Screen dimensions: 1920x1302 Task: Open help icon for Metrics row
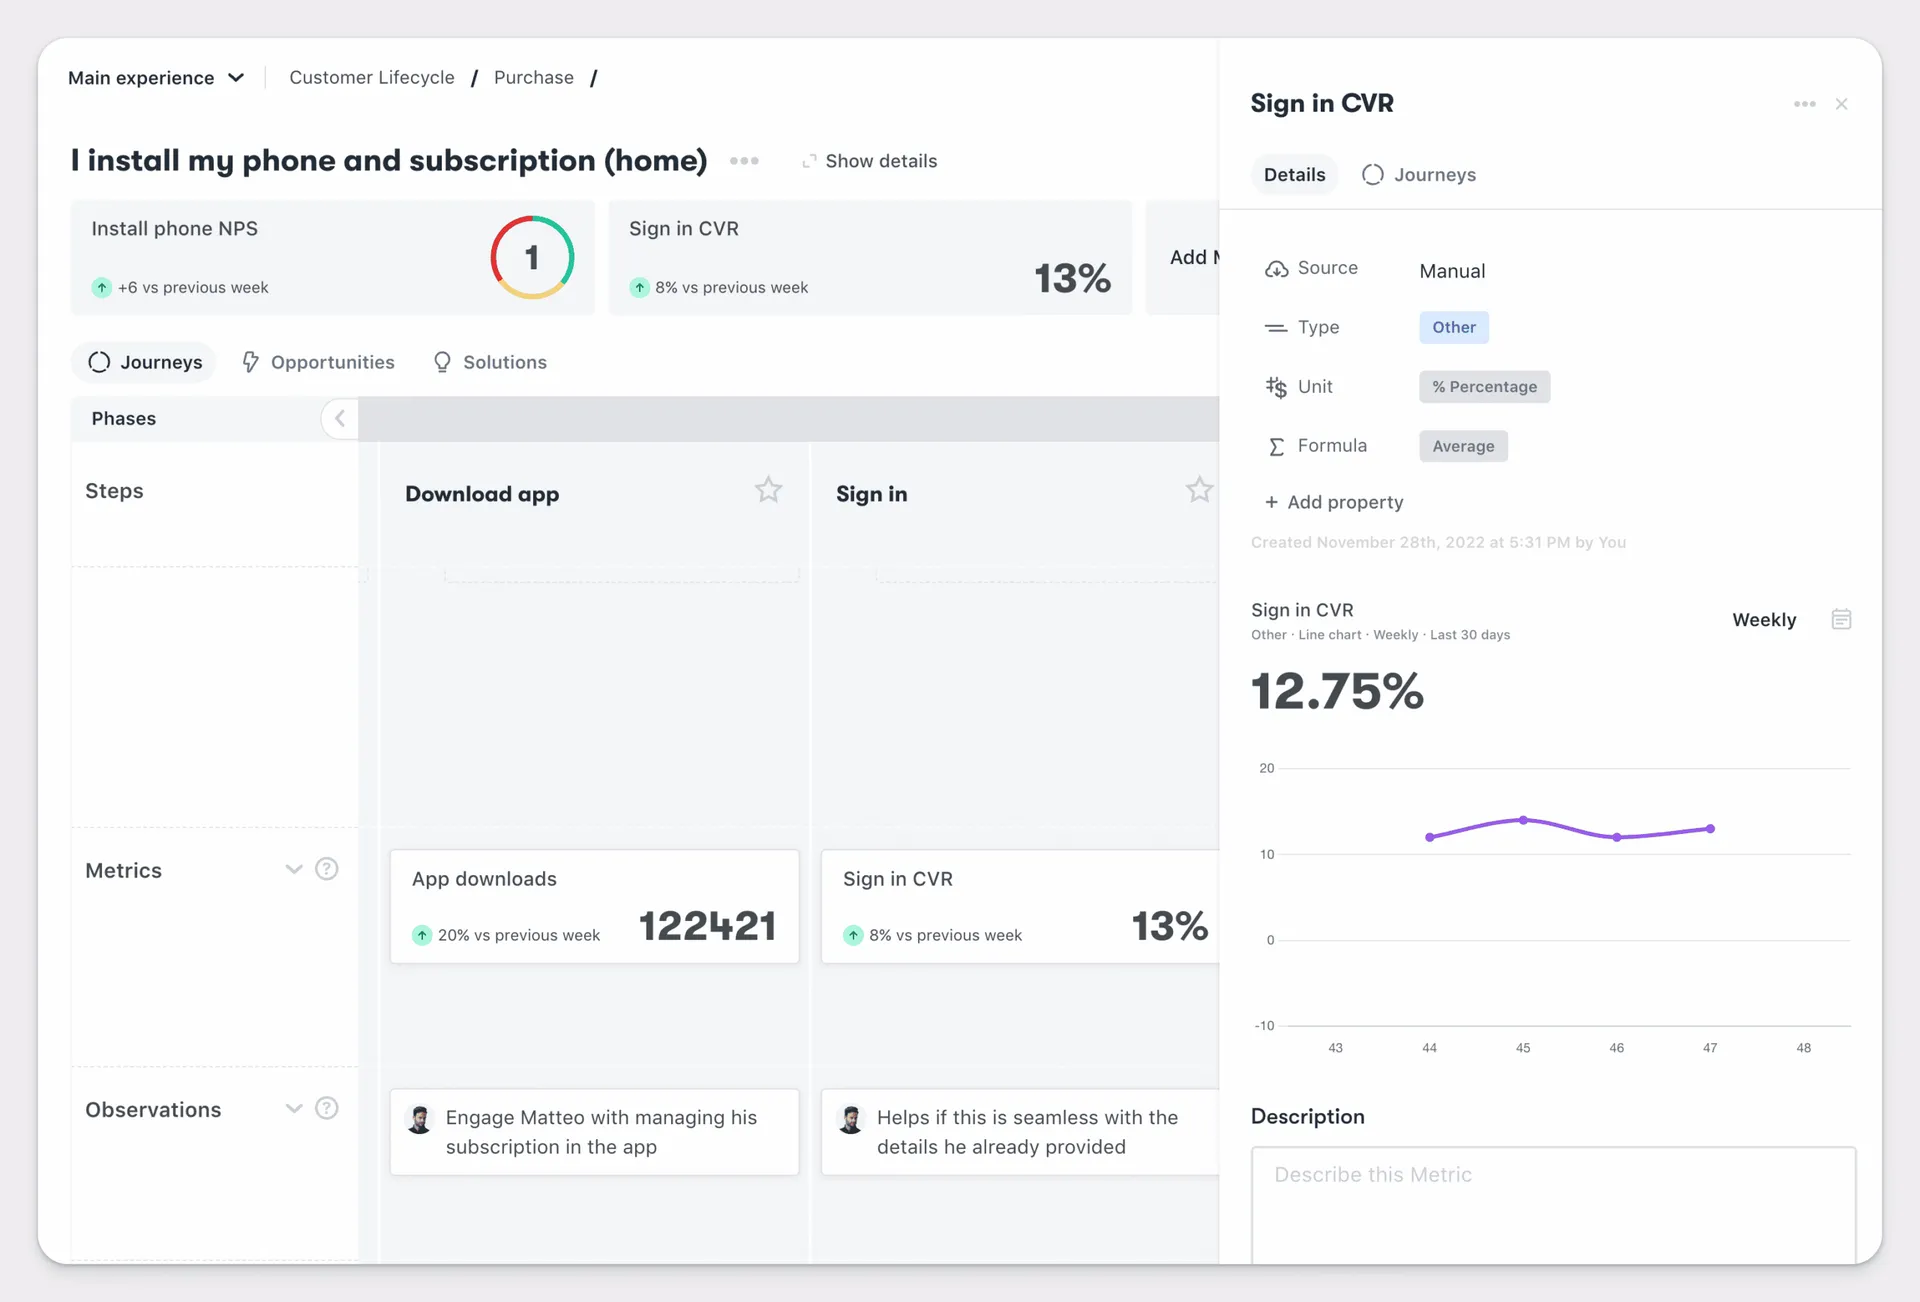327,869
